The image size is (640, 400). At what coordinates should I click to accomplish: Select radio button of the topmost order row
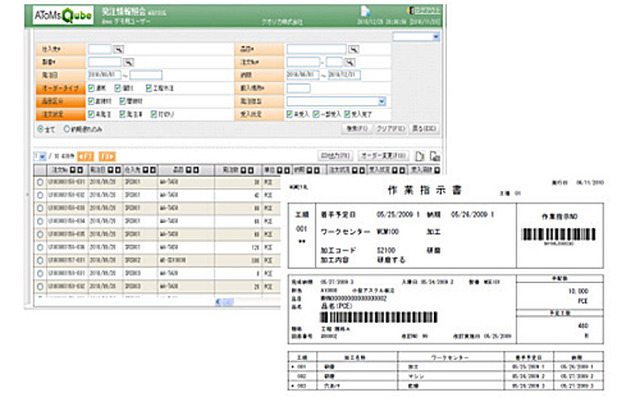coord(40,182)
